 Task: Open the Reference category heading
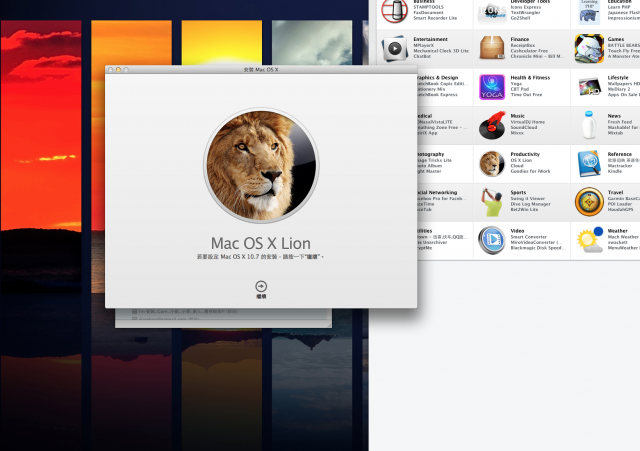click(620, 154)
